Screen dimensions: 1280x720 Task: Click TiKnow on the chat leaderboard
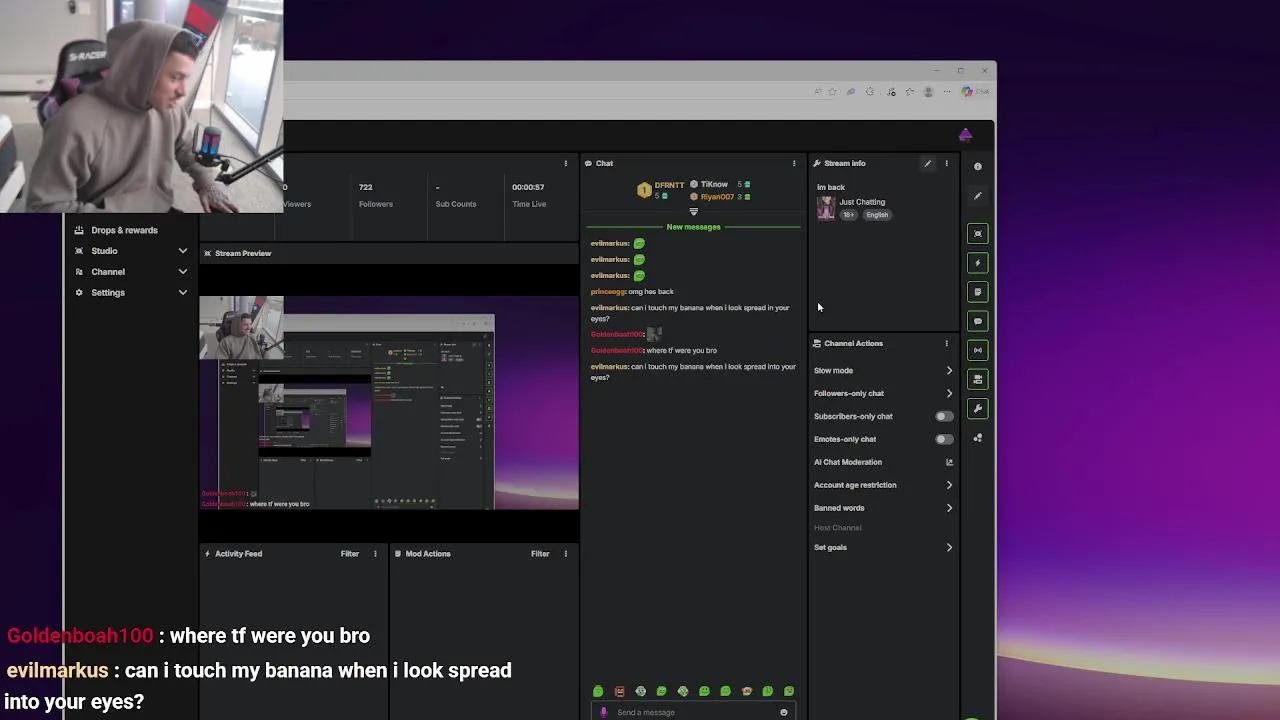(714, 185)
